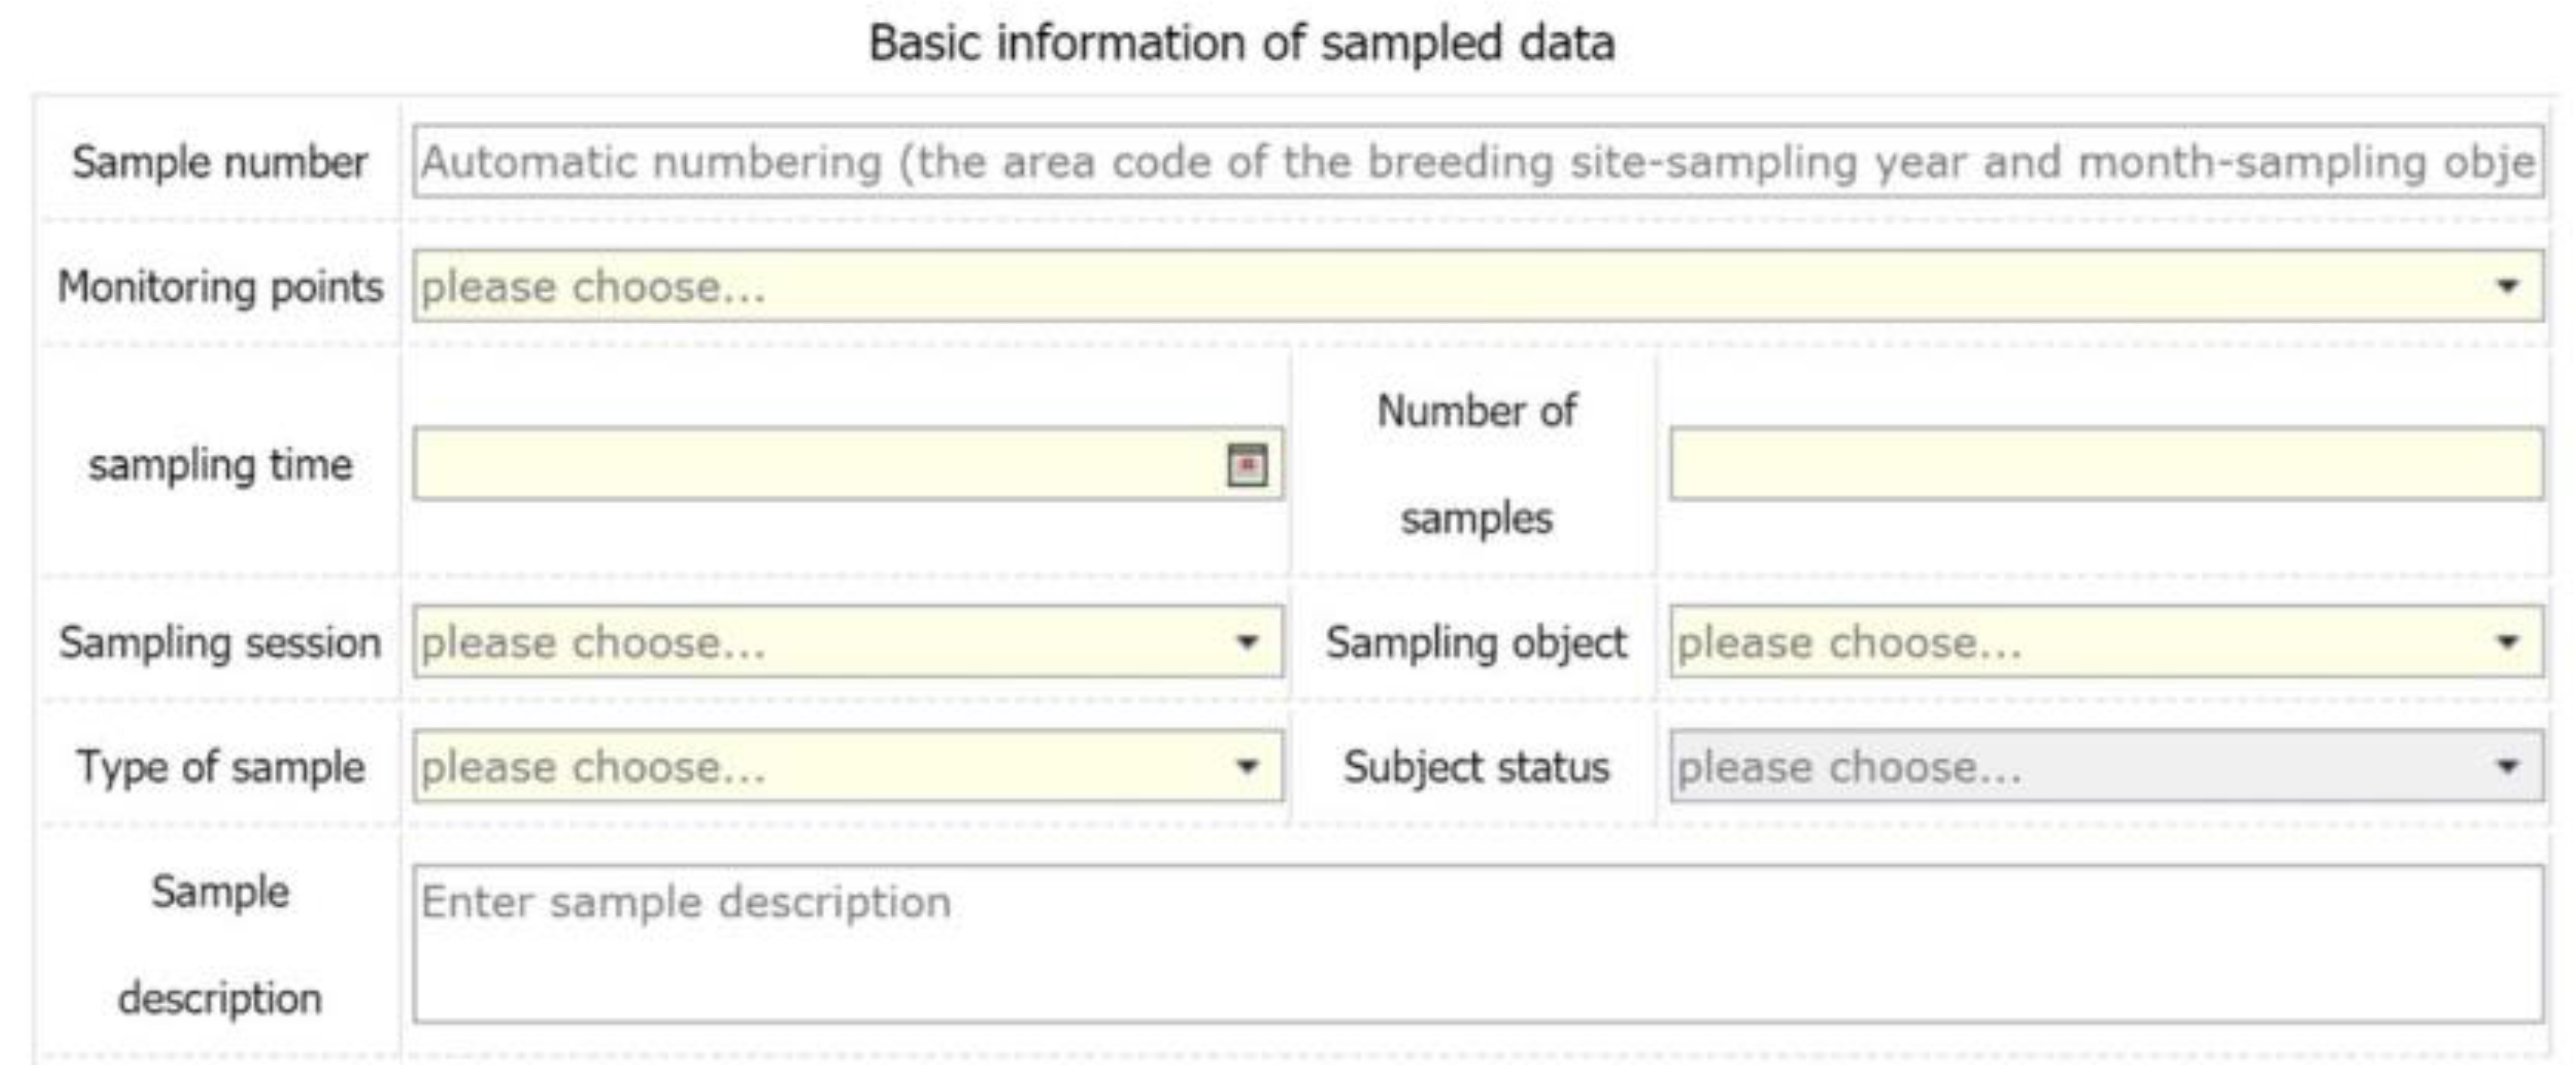
Task: Click the "Sample description" label
Action: point(220,944)
